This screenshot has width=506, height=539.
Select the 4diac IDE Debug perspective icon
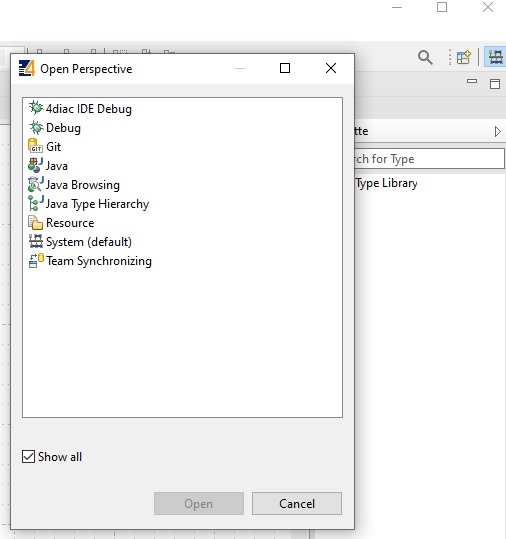click(36, 108)
